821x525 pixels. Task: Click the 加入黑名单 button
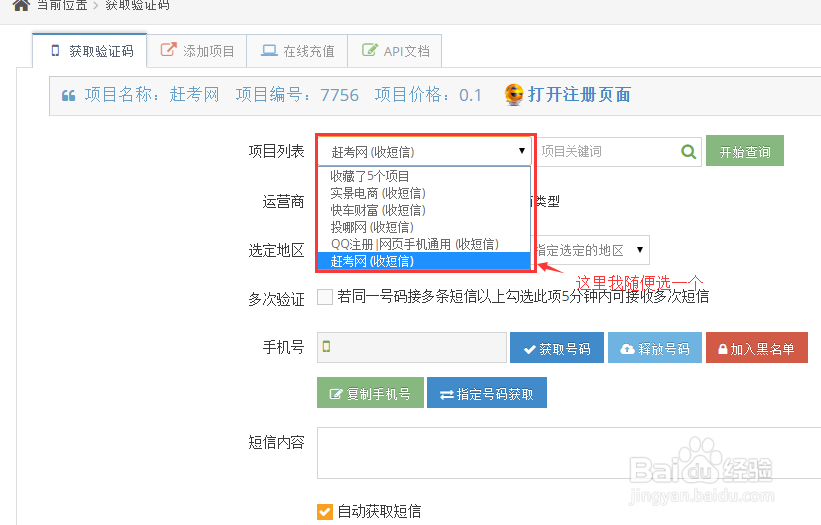pyautogui.click(x=757, y=349)
